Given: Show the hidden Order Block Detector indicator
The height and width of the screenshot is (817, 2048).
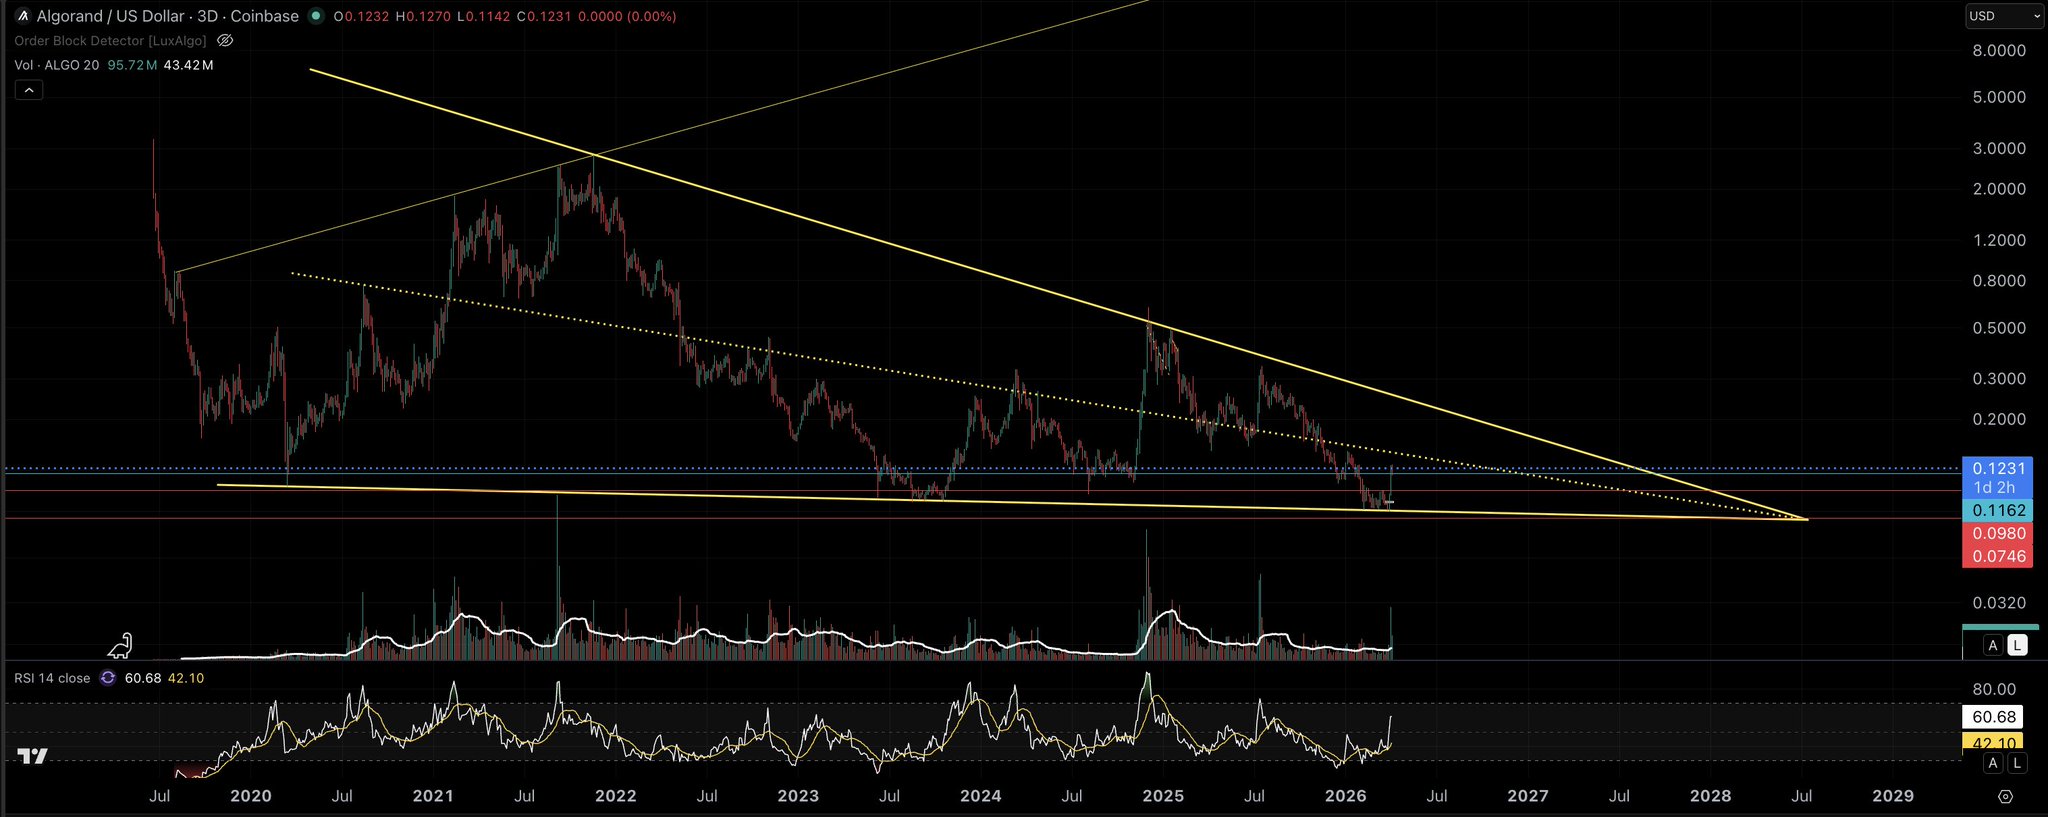Looking at the screenshot, I should pos(225,41).
